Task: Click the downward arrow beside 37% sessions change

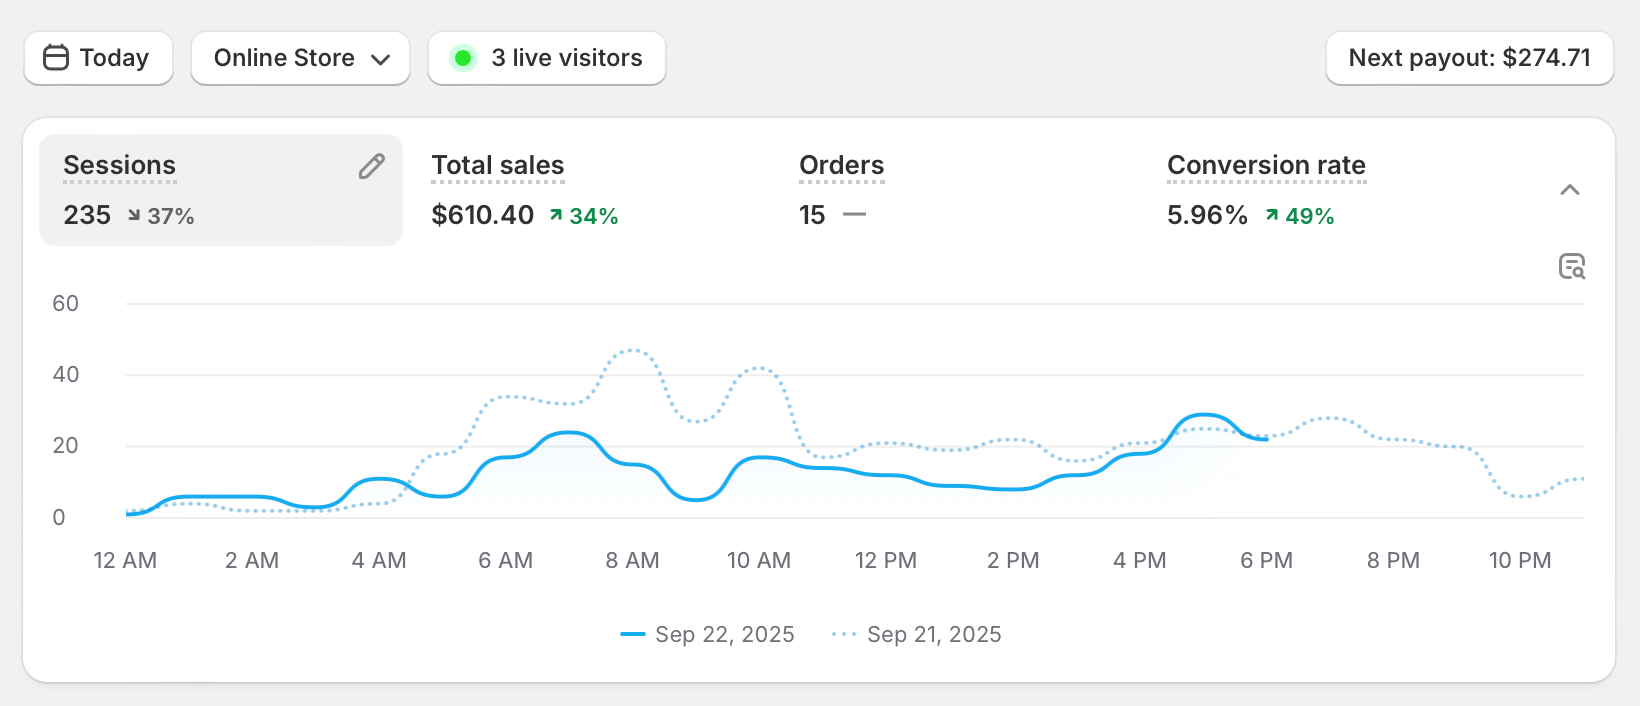Action: pos(134,216)
